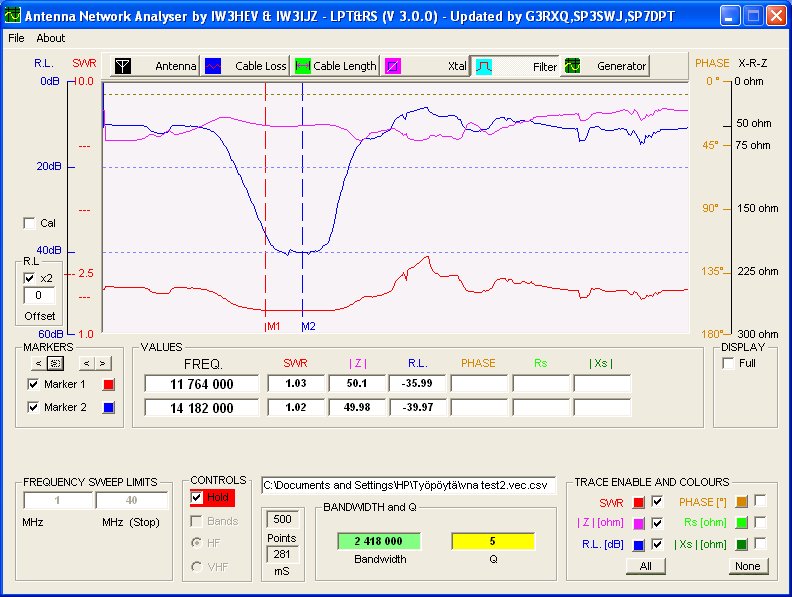The width and height of the screenshot is (792, 597).
Task: Click the Marker 2 blue color swatch
Action: [110, 408]
